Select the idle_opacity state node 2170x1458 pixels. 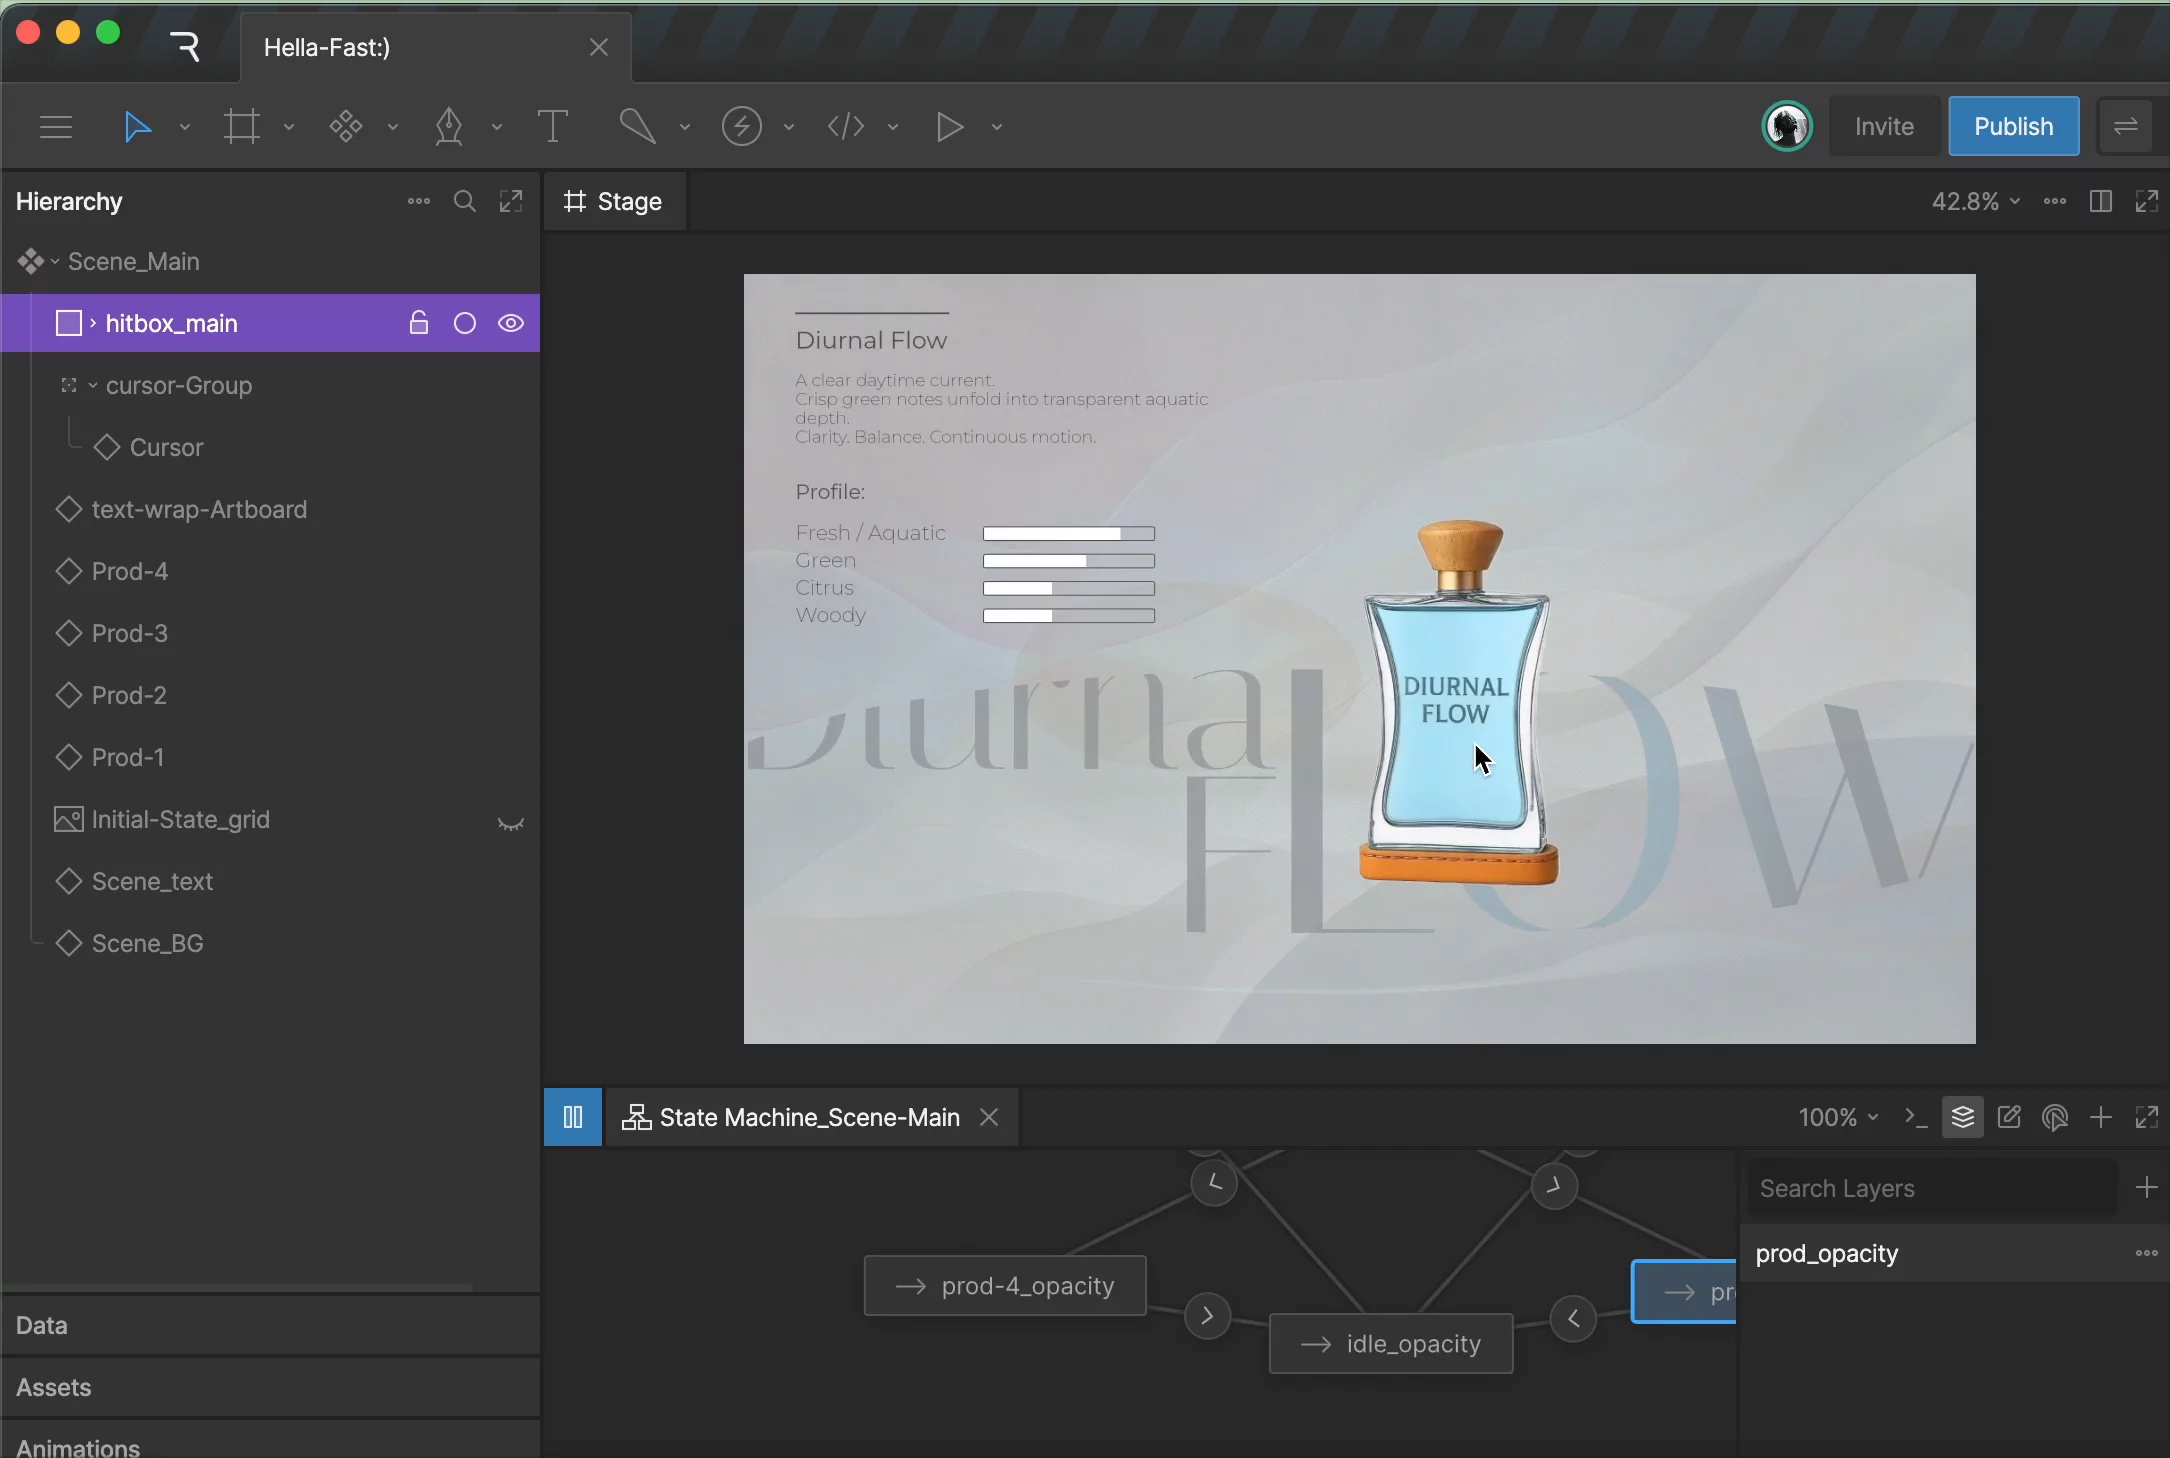pyautogui.click(x=1391, y=1344)
